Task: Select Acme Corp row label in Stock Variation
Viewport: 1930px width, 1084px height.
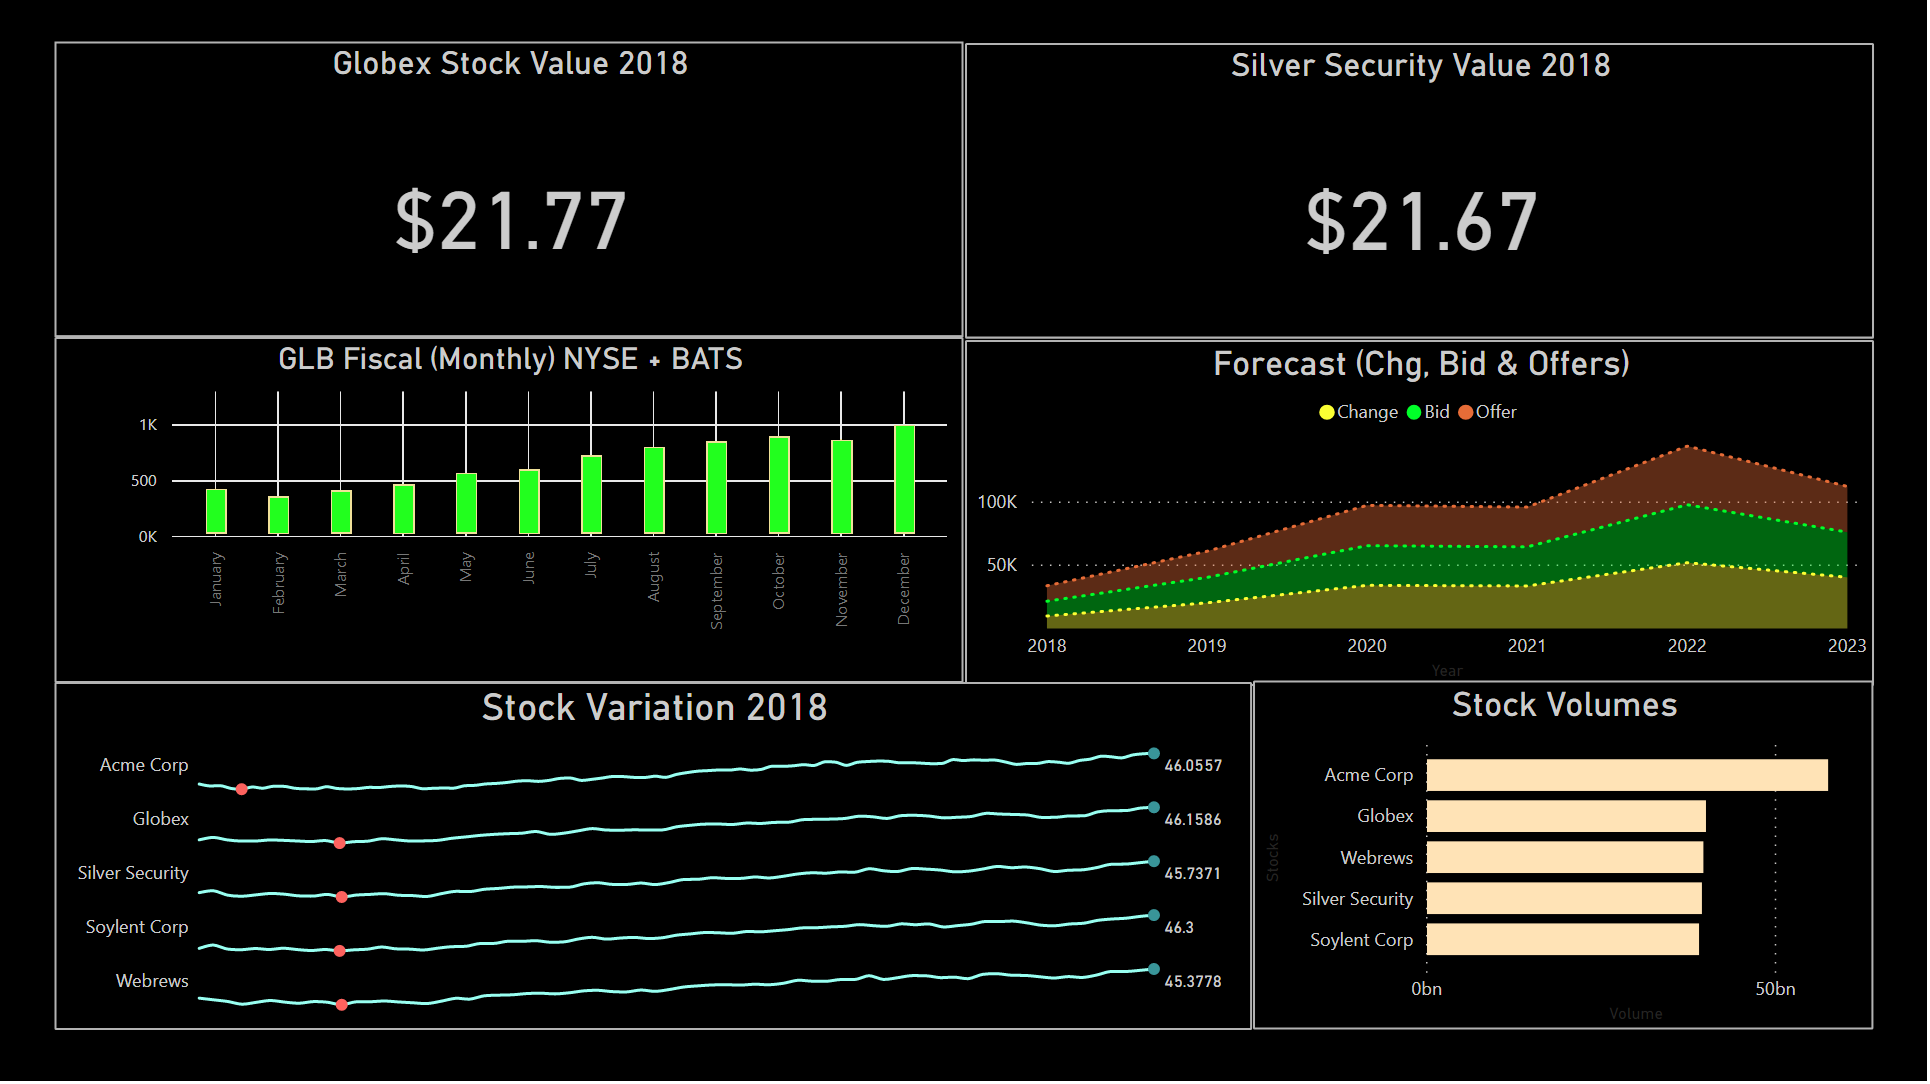Action: click(x=144, y=765)
